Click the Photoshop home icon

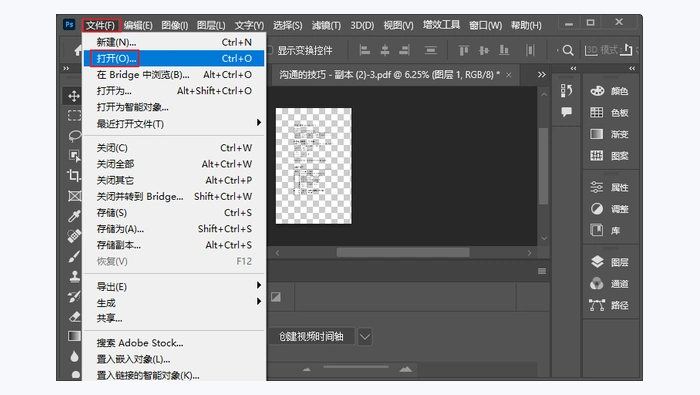(x=78, y=50)
